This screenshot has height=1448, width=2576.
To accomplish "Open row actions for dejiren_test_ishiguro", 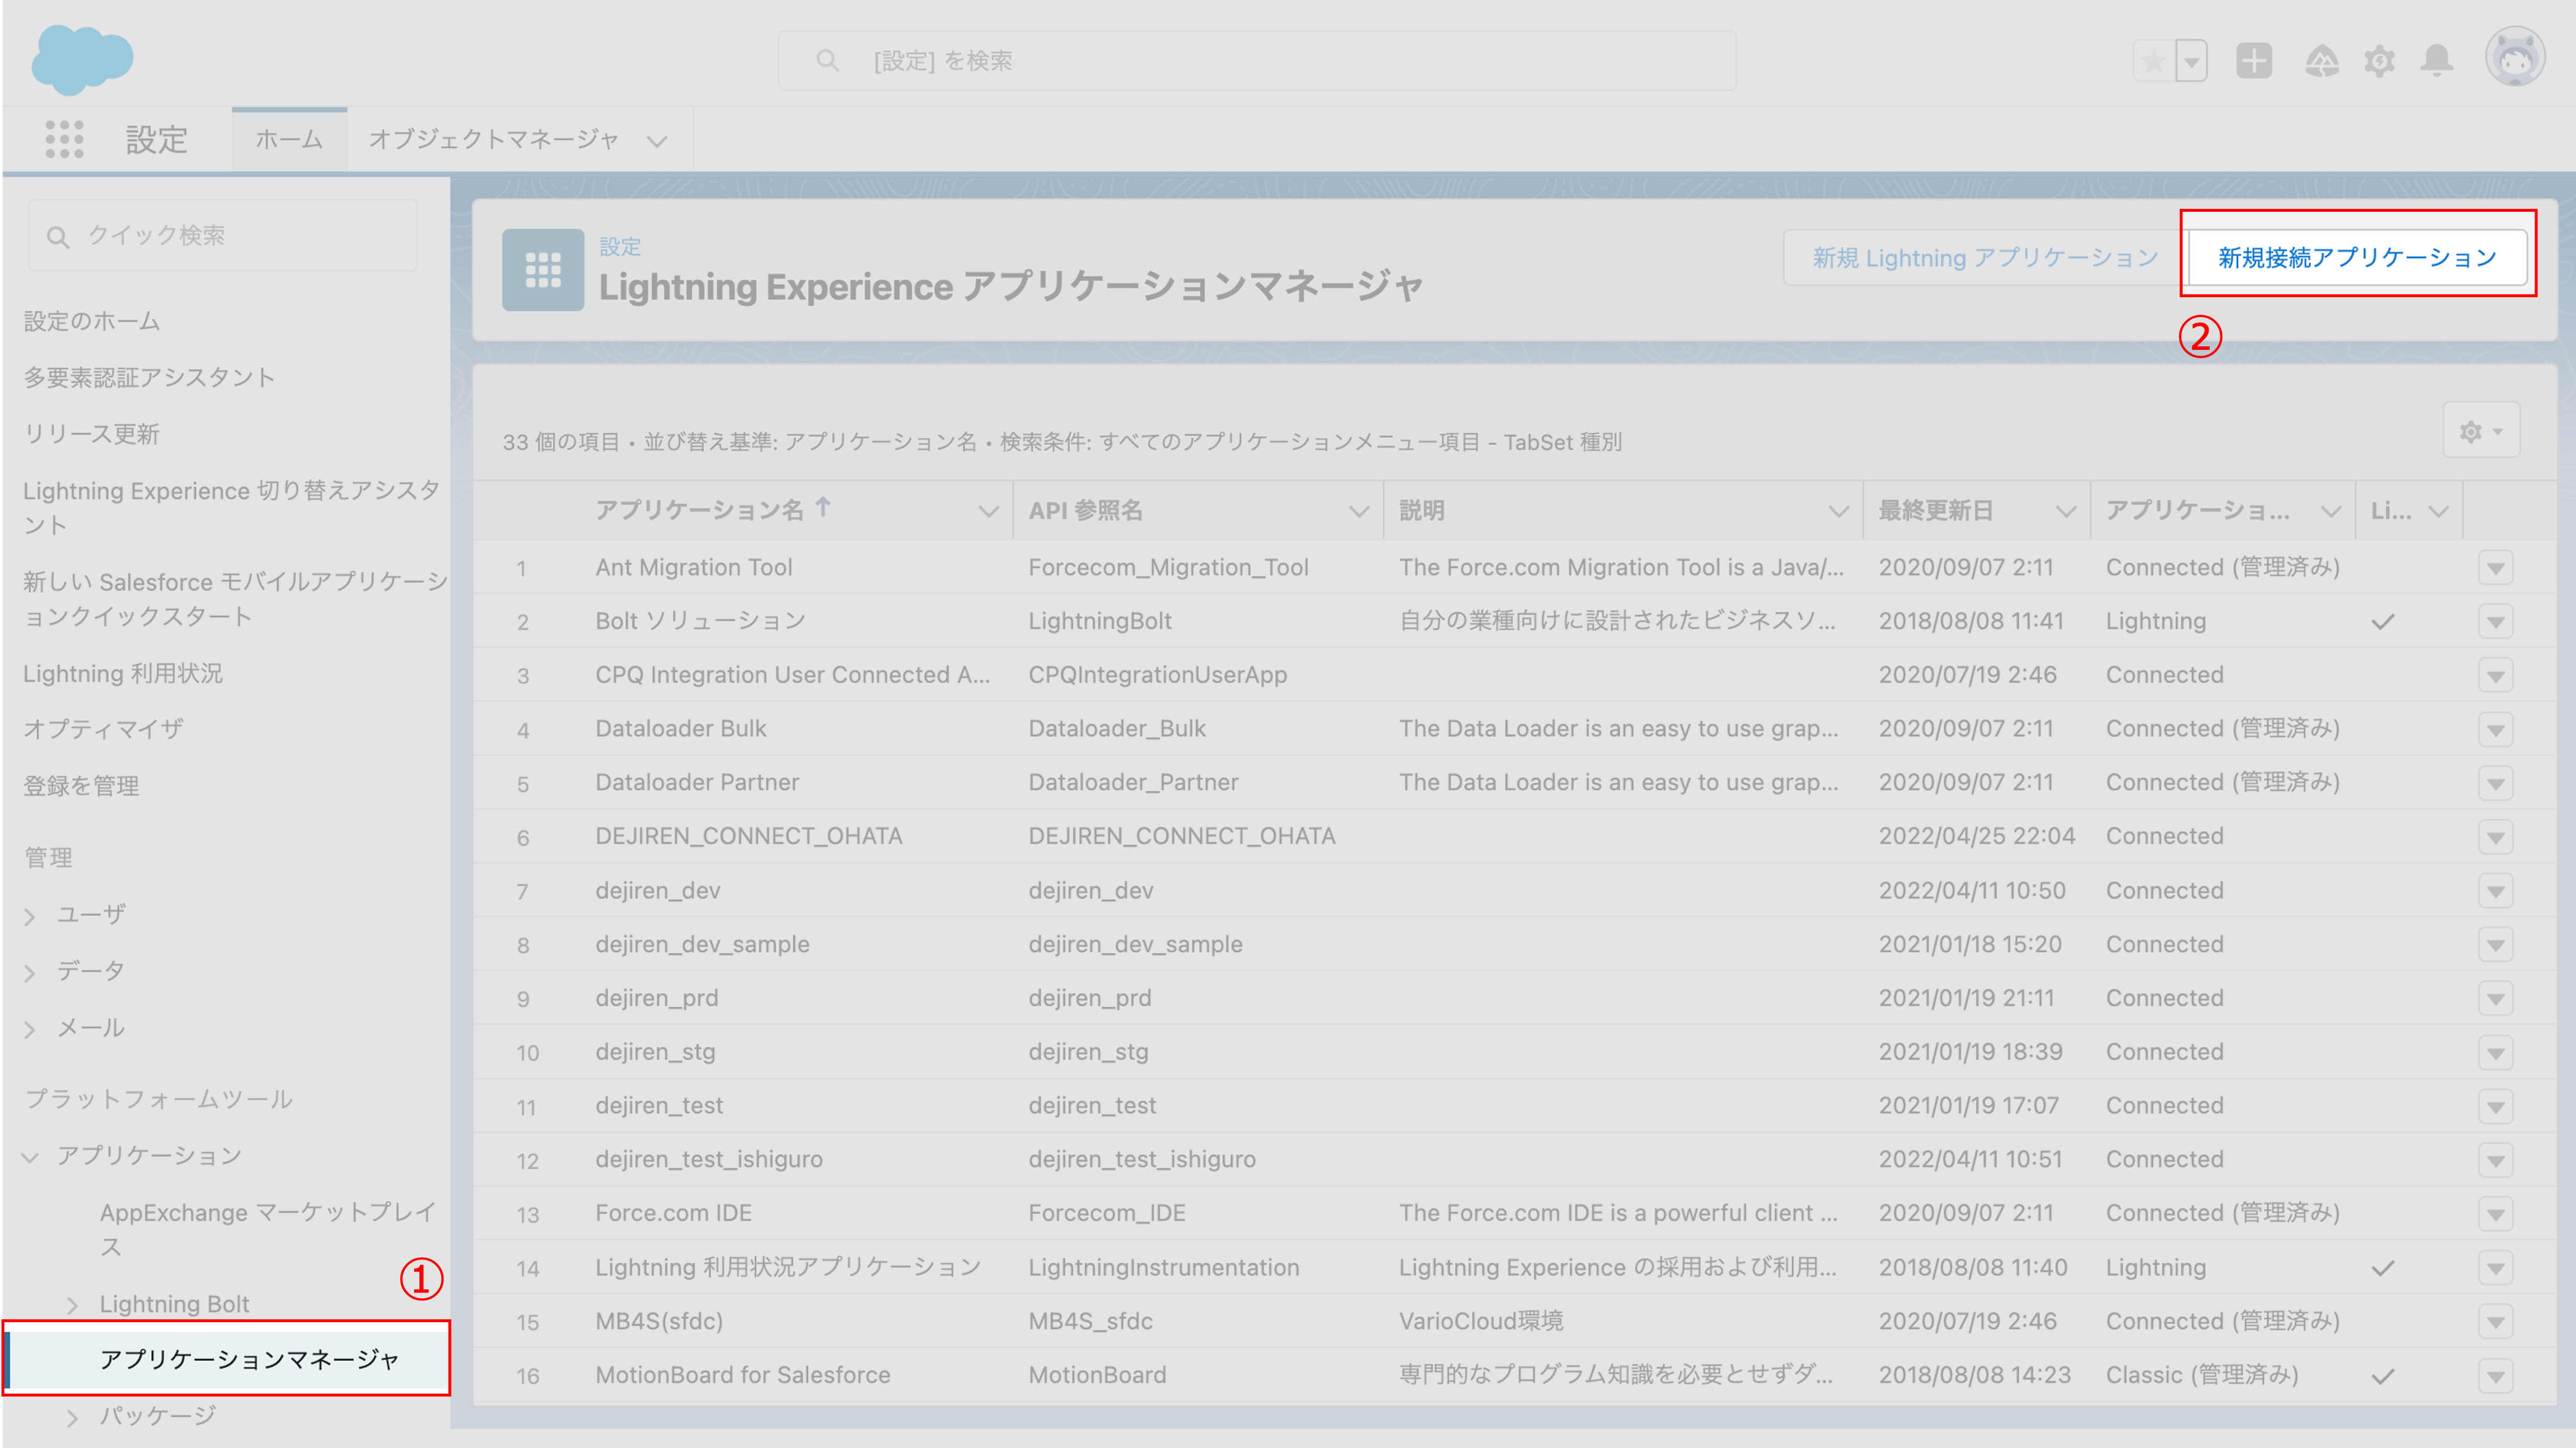I will click(x=2496, y=1161).
